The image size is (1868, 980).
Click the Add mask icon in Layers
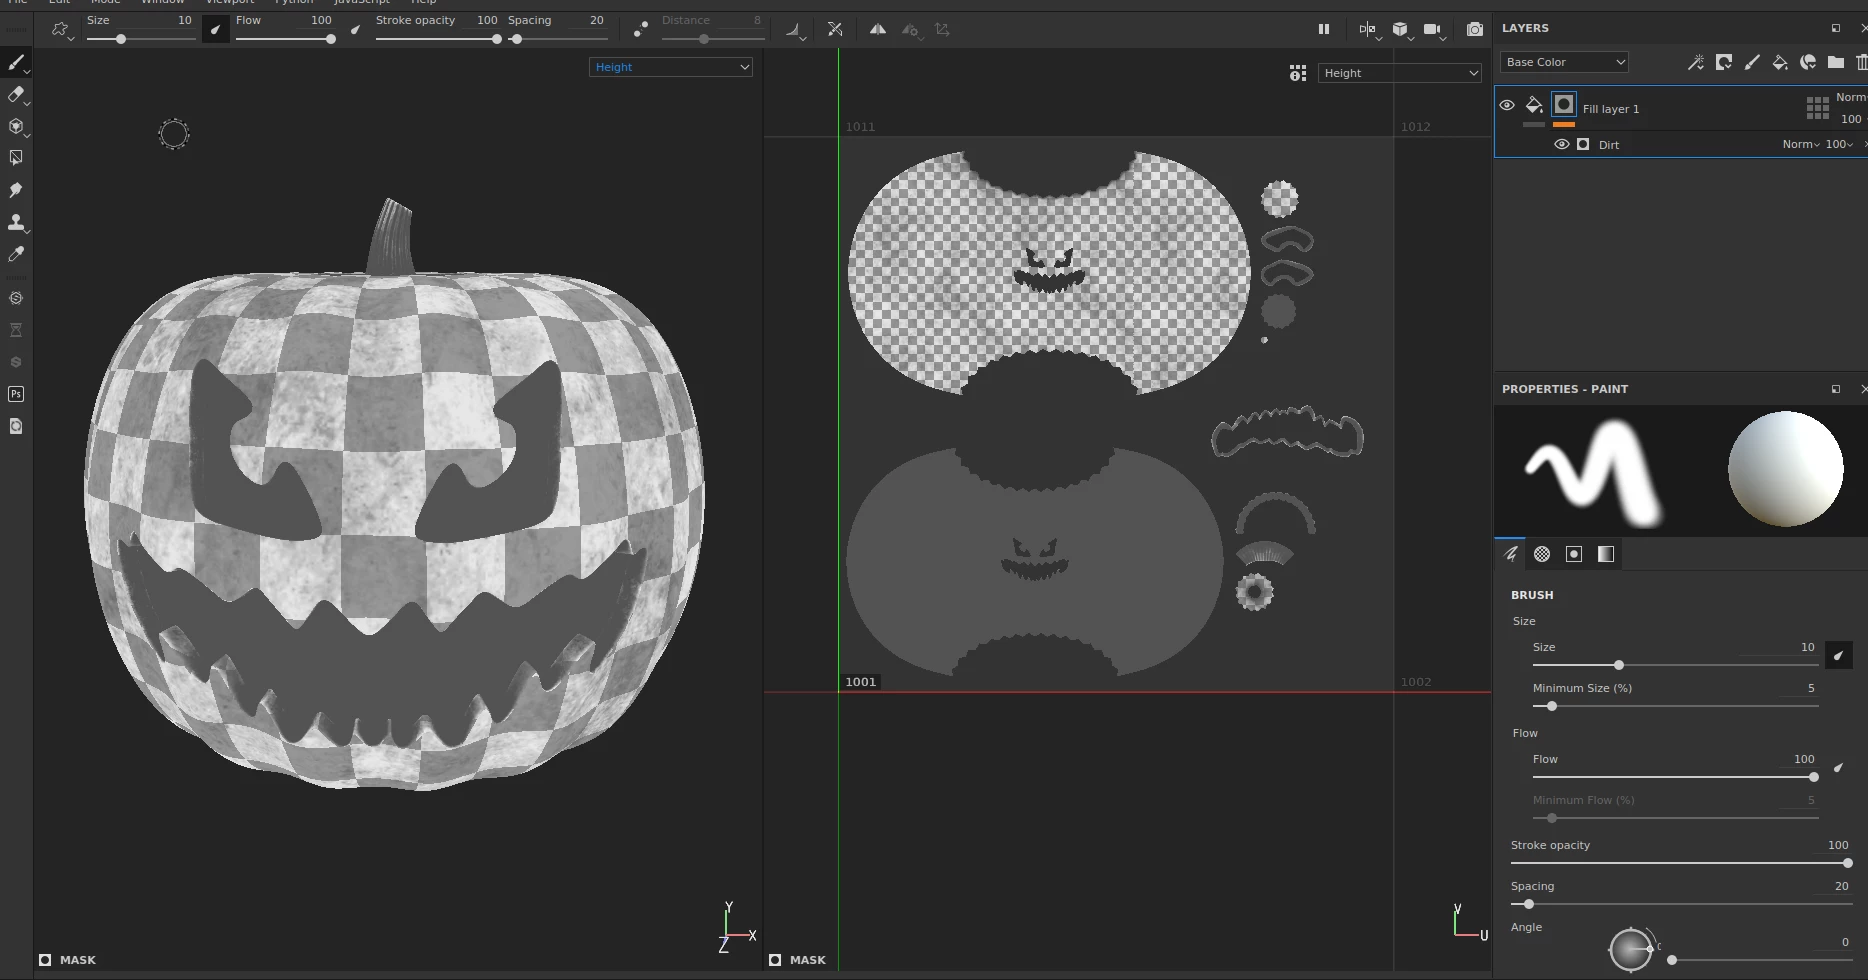pos(1724,62)
